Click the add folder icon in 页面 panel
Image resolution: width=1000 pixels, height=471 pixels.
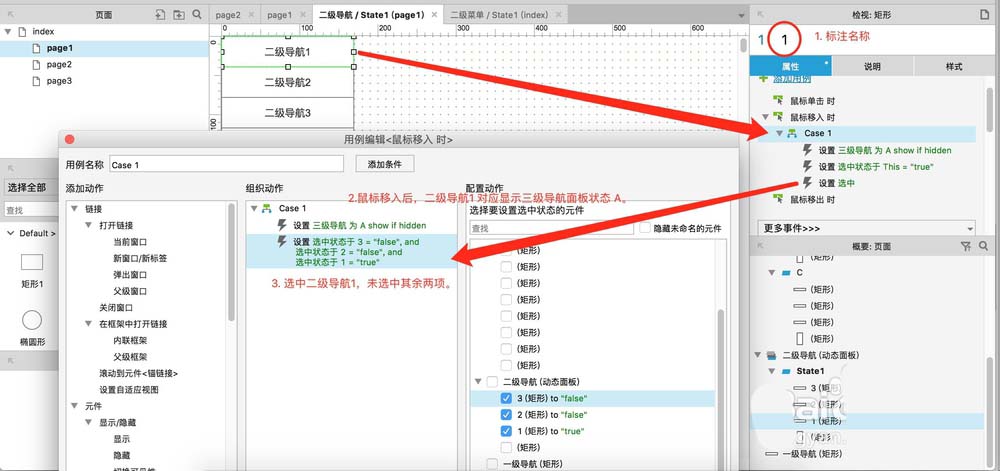tap(179, 14)
